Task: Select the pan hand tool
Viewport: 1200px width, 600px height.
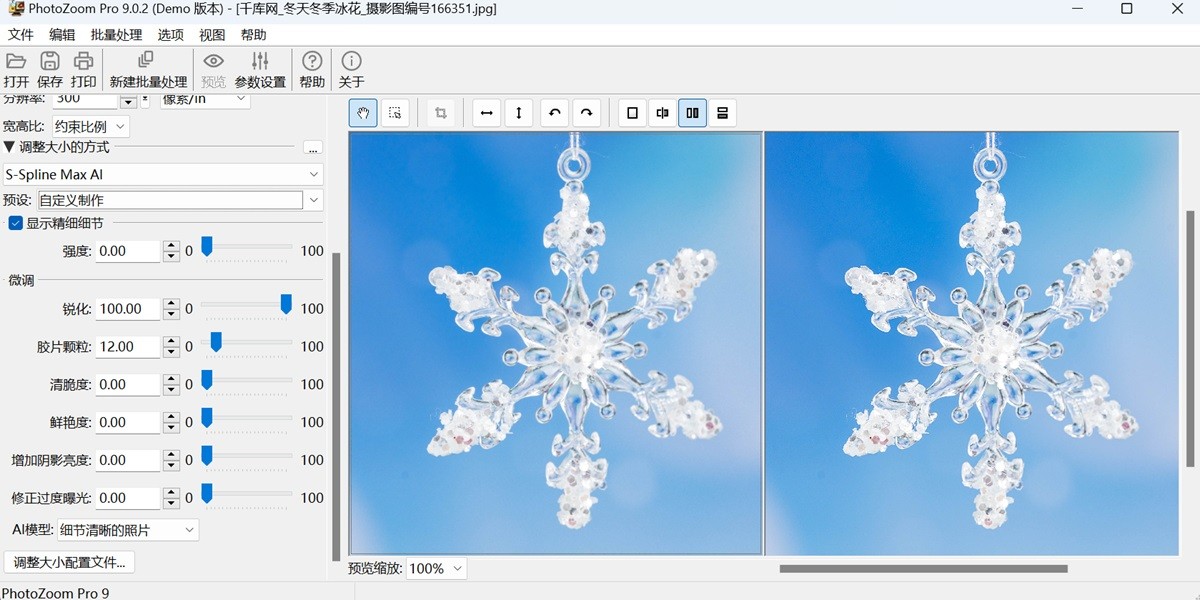Action: 362,113
